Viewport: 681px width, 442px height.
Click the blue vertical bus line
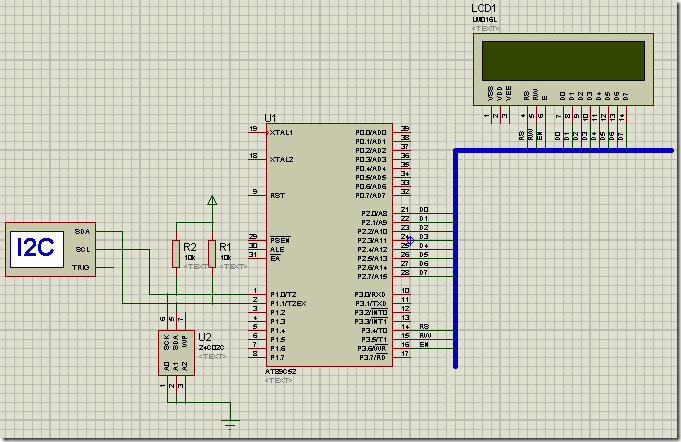tap(456, 259)
